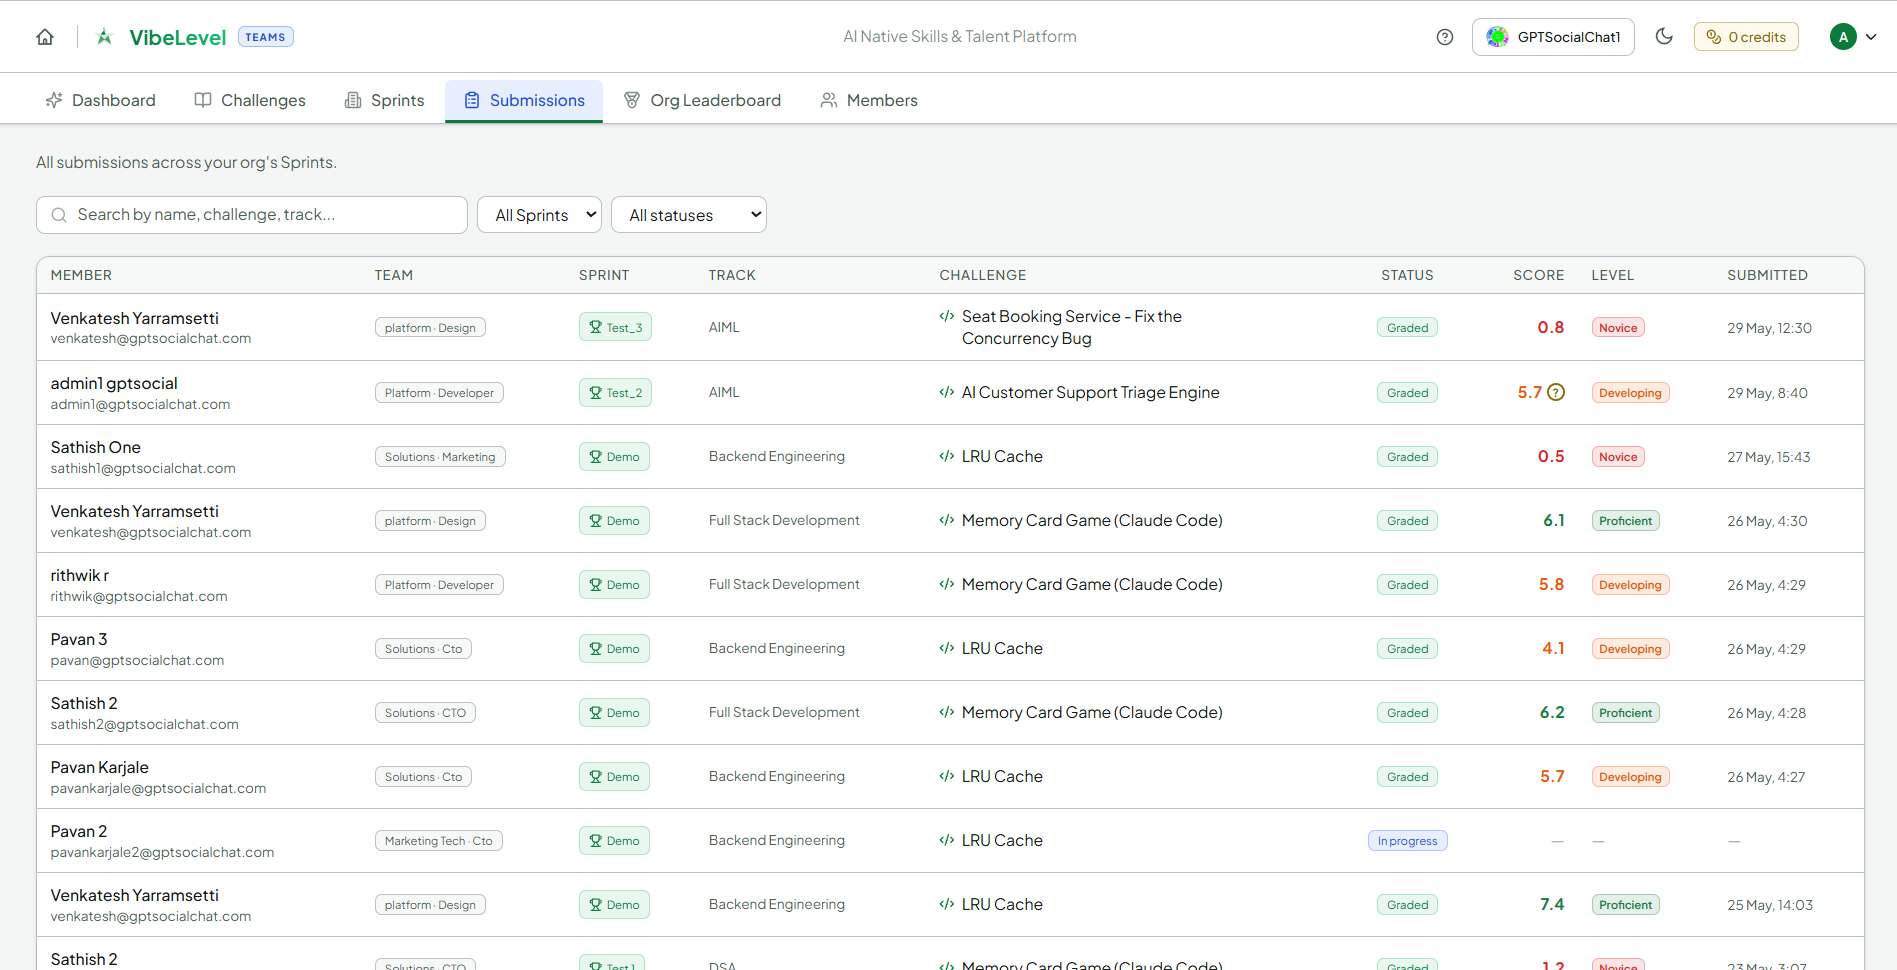Open the Sprints tab
The image size is (1897, 970).
tap(385, 100)
